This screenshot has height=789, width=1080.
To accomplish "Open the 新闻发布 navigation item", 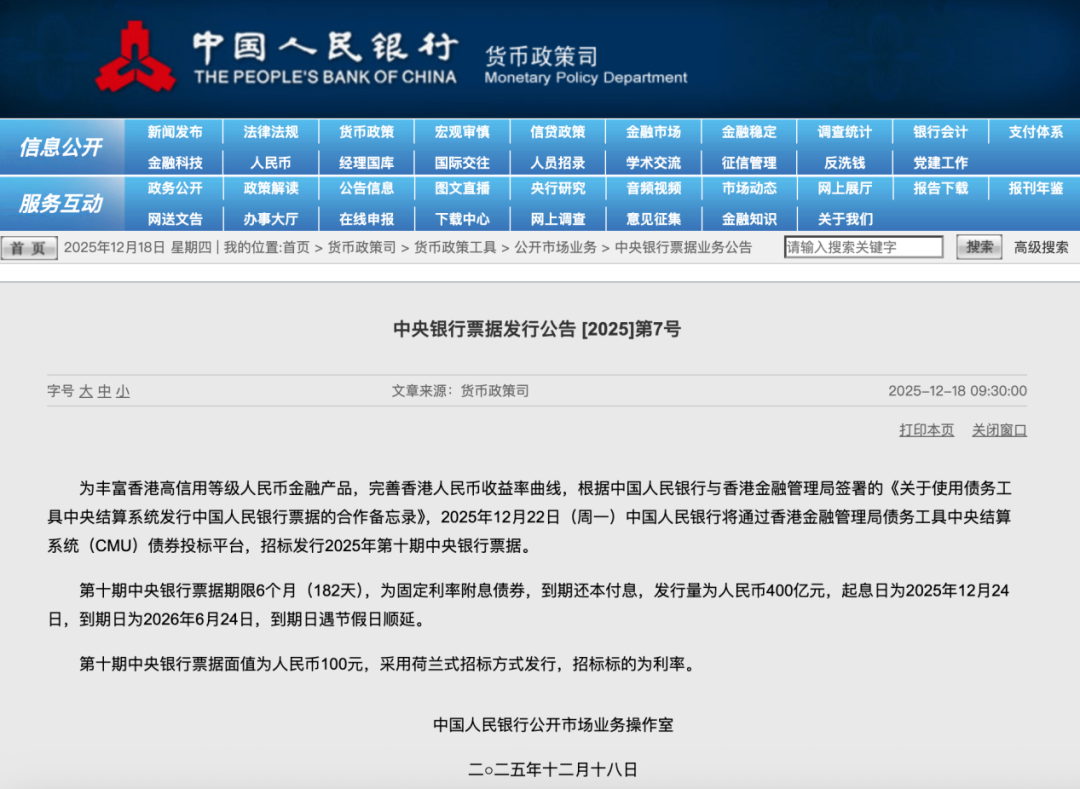I will [x=175, y=132].
